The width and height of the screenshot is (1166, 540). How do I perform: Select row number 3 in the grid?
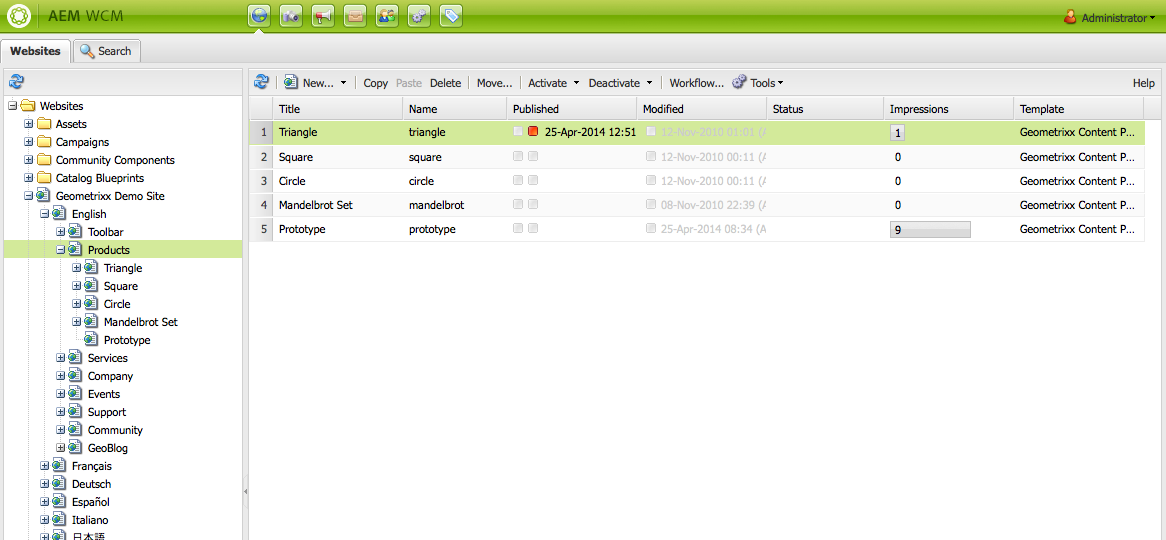(263, 181)
